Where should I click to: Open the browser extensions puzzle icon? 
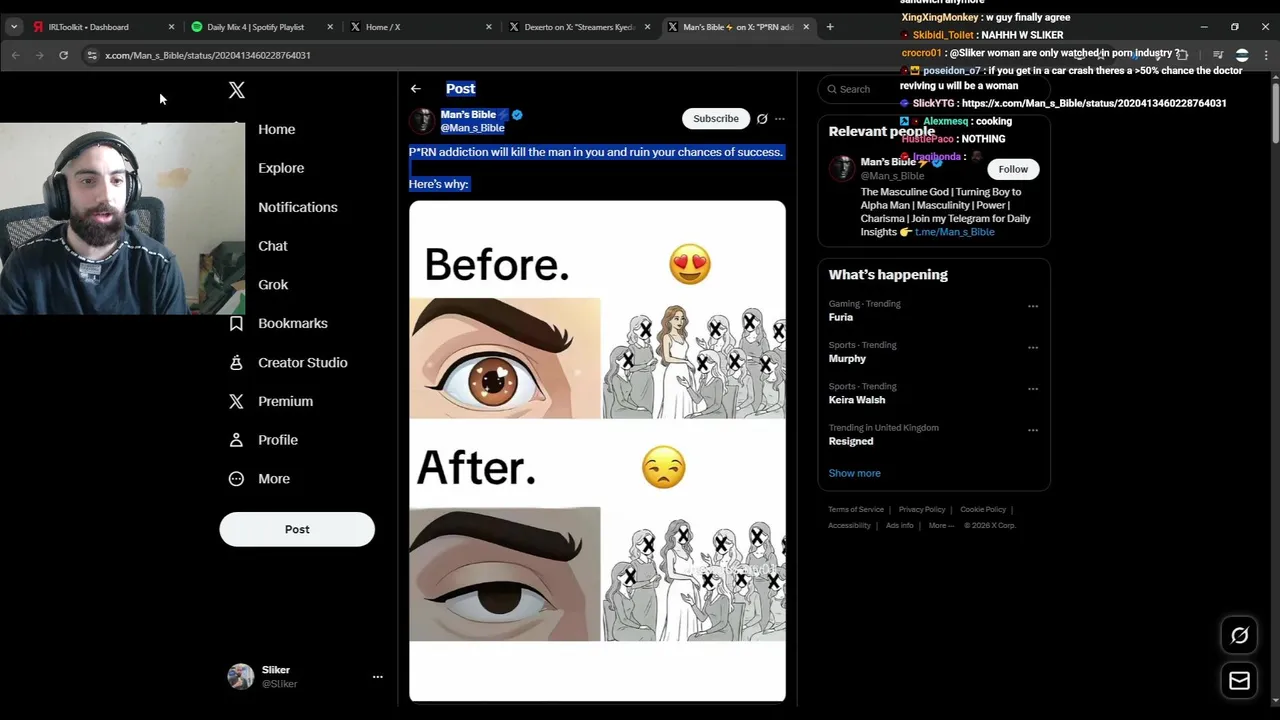[1182, 55]
